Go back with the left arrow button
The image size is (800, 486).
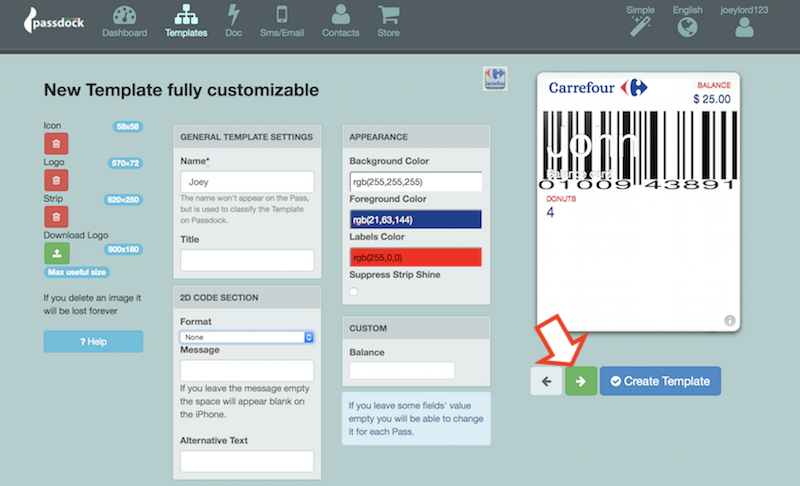(546, 381)
